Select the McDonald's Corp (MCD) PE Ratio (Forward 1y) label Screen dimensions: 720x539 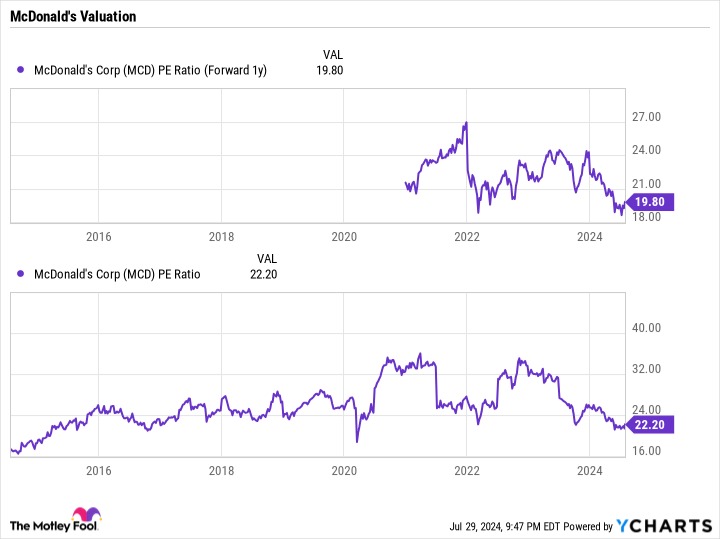coord(150,70)
